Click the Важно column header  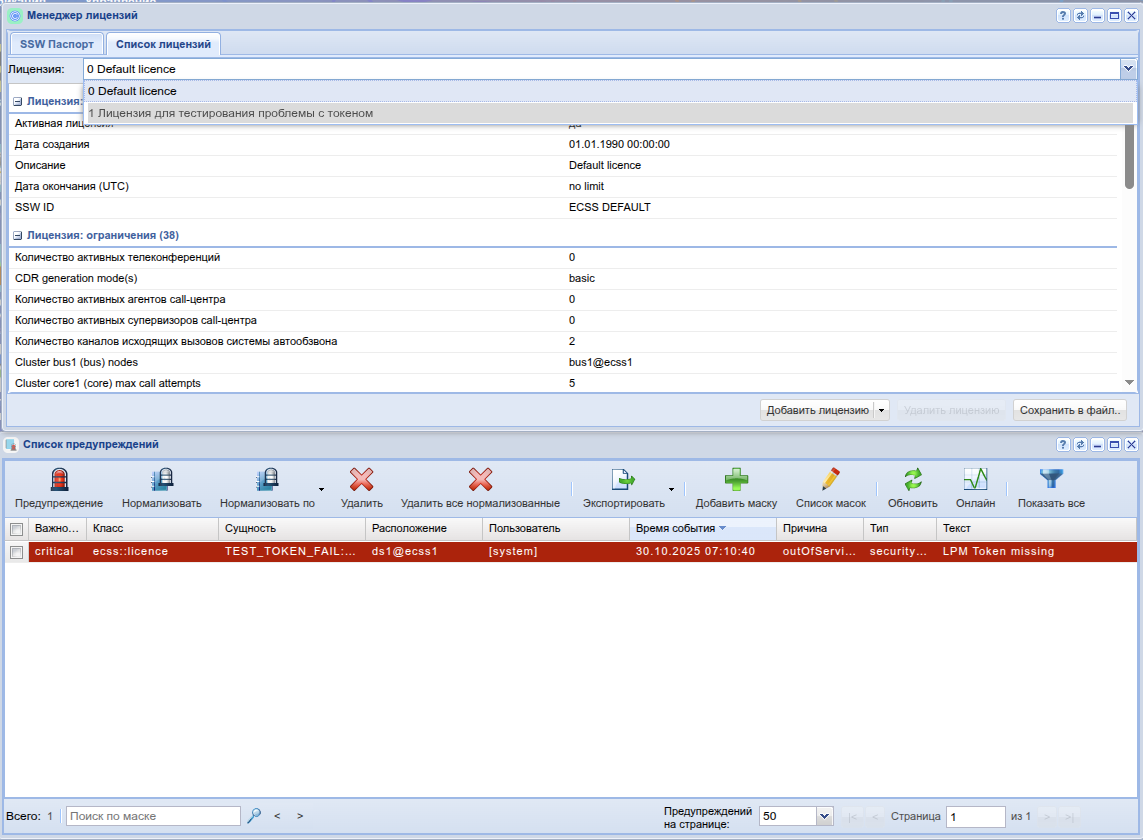(x=57, y=528)
